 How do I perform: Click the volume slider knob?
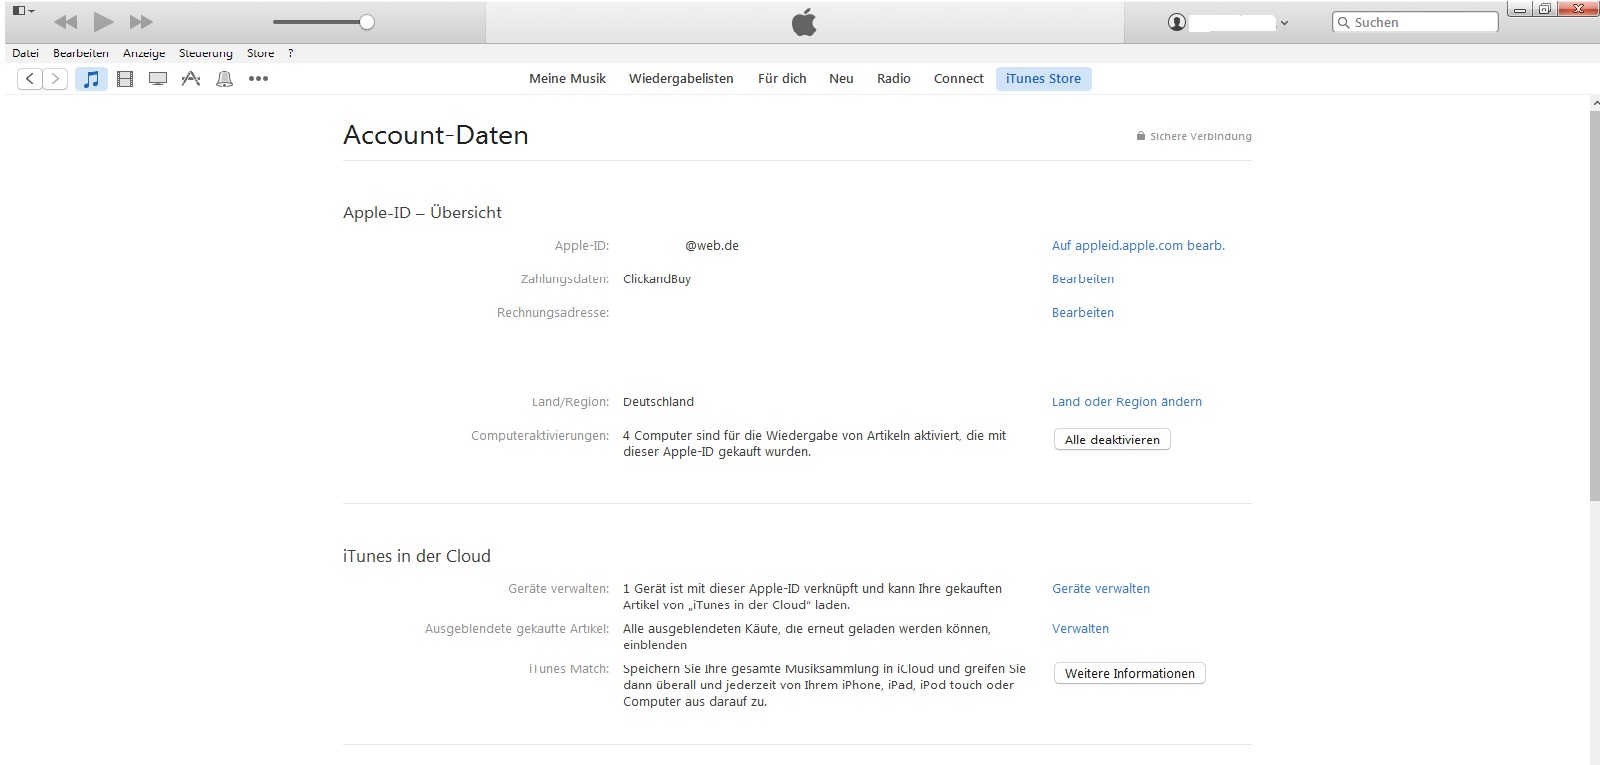(367, 22)
